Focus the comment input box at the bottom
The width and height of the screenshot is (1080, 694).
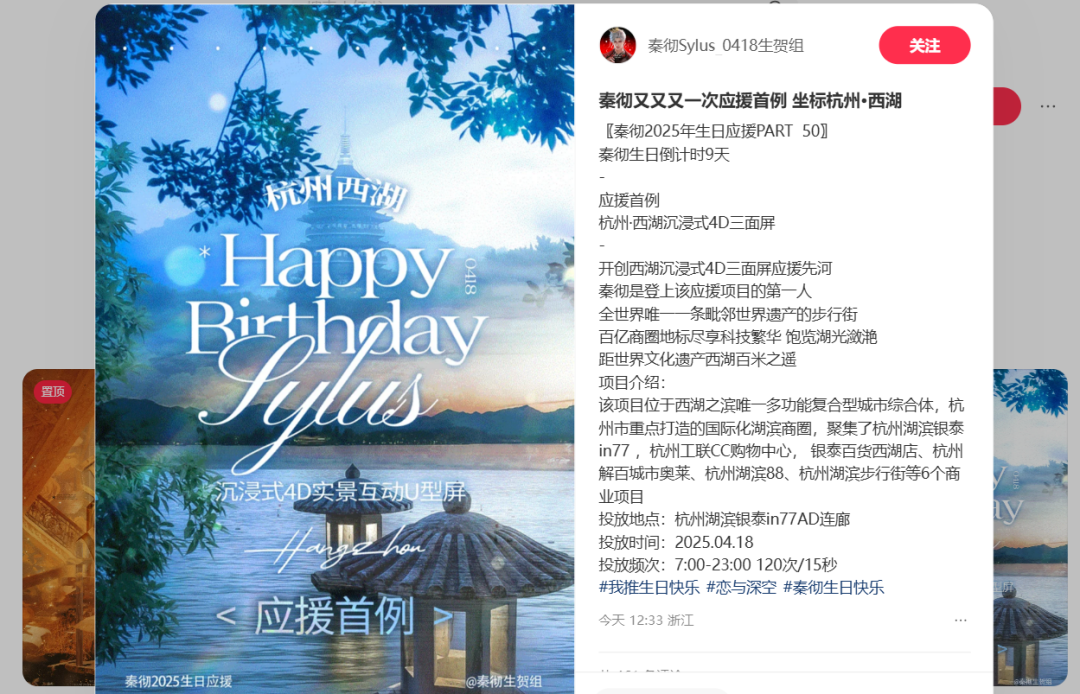661,690
